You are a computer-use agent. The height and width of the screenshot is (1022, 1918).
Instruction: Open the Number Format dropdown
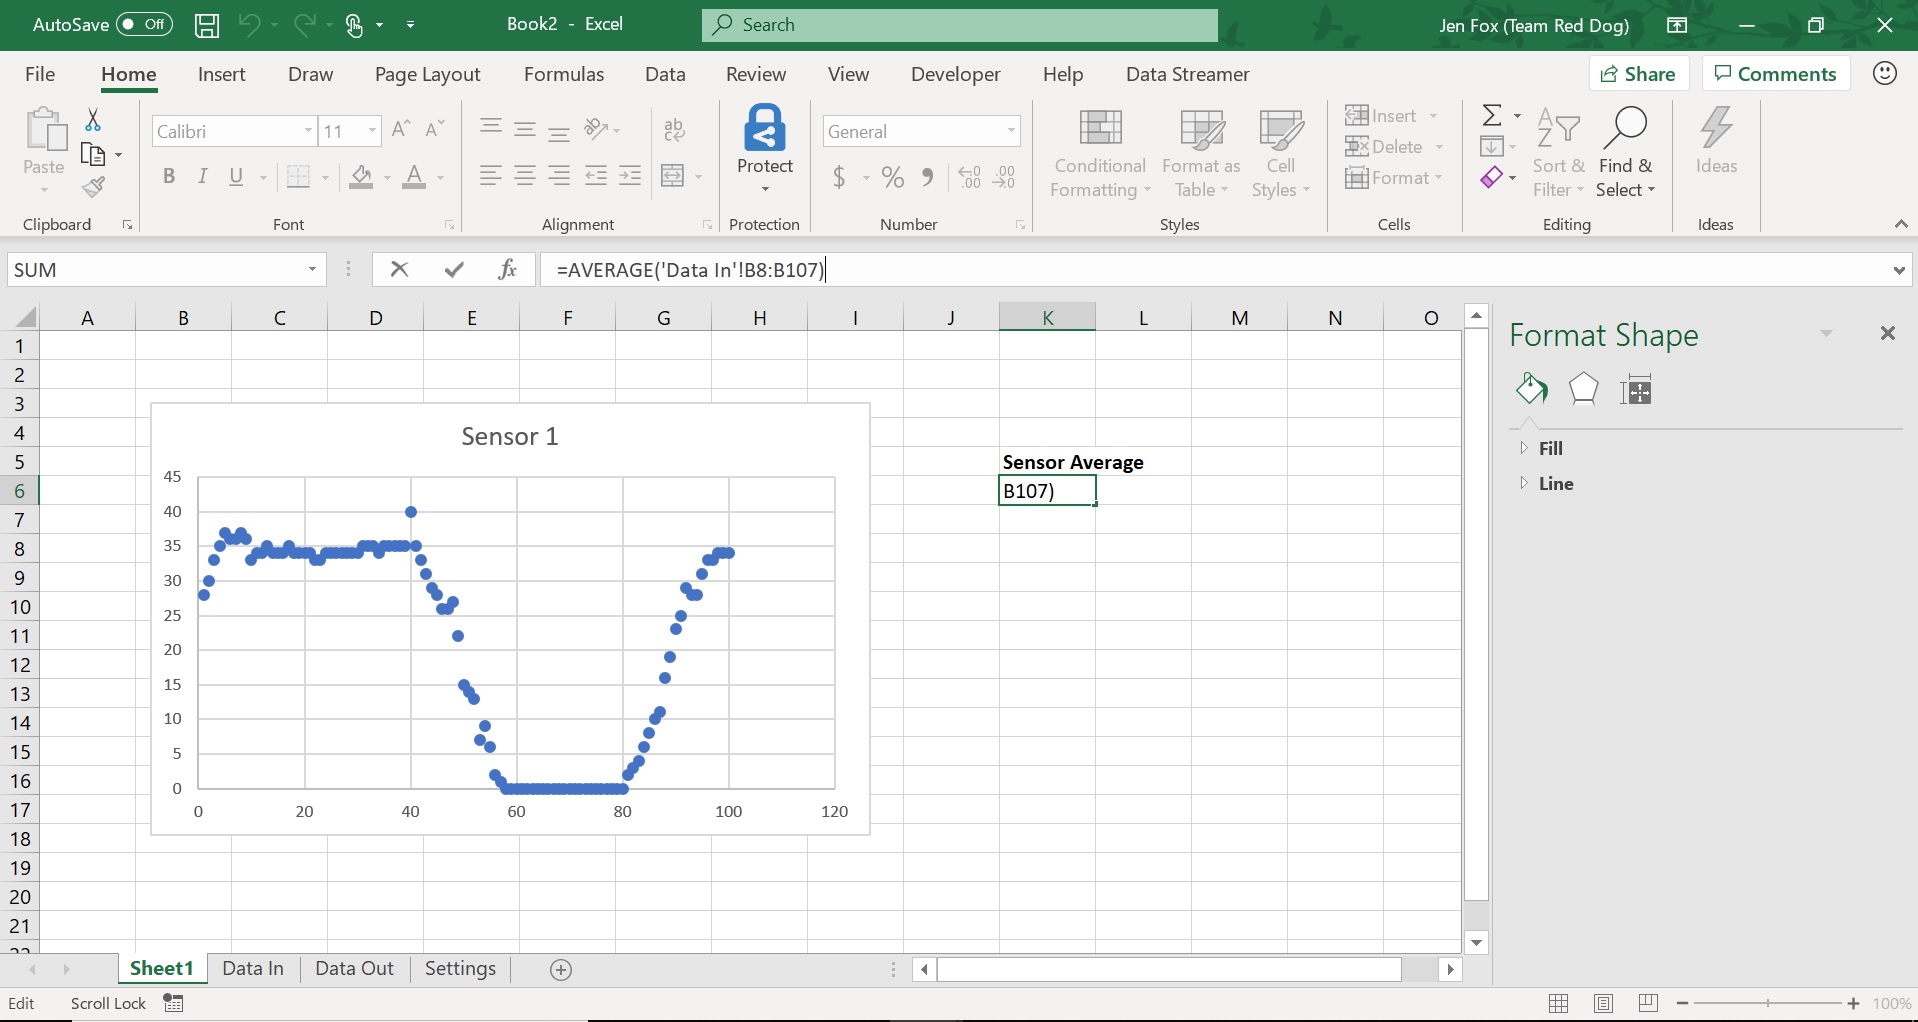[x=1011, y=131]
